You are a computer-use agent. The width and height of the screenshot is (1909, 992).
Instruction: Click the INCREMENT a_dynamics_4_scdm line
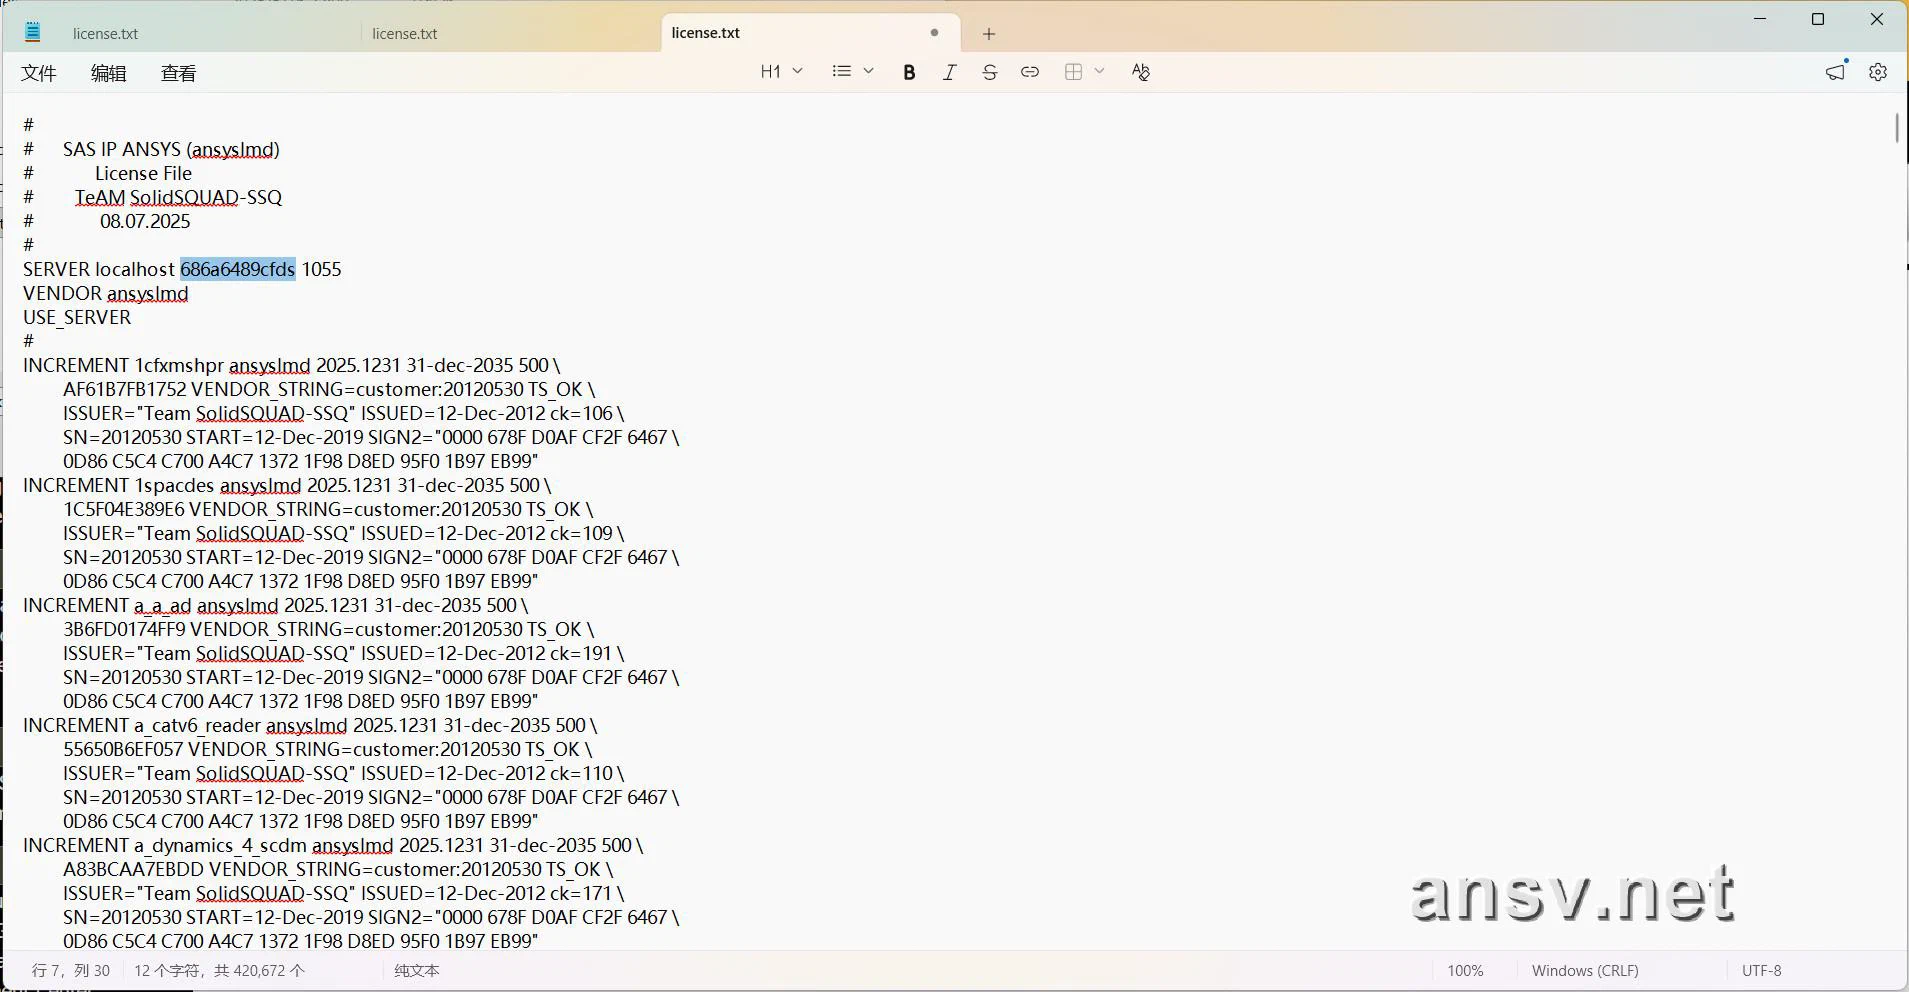click(x=333, y=845)
